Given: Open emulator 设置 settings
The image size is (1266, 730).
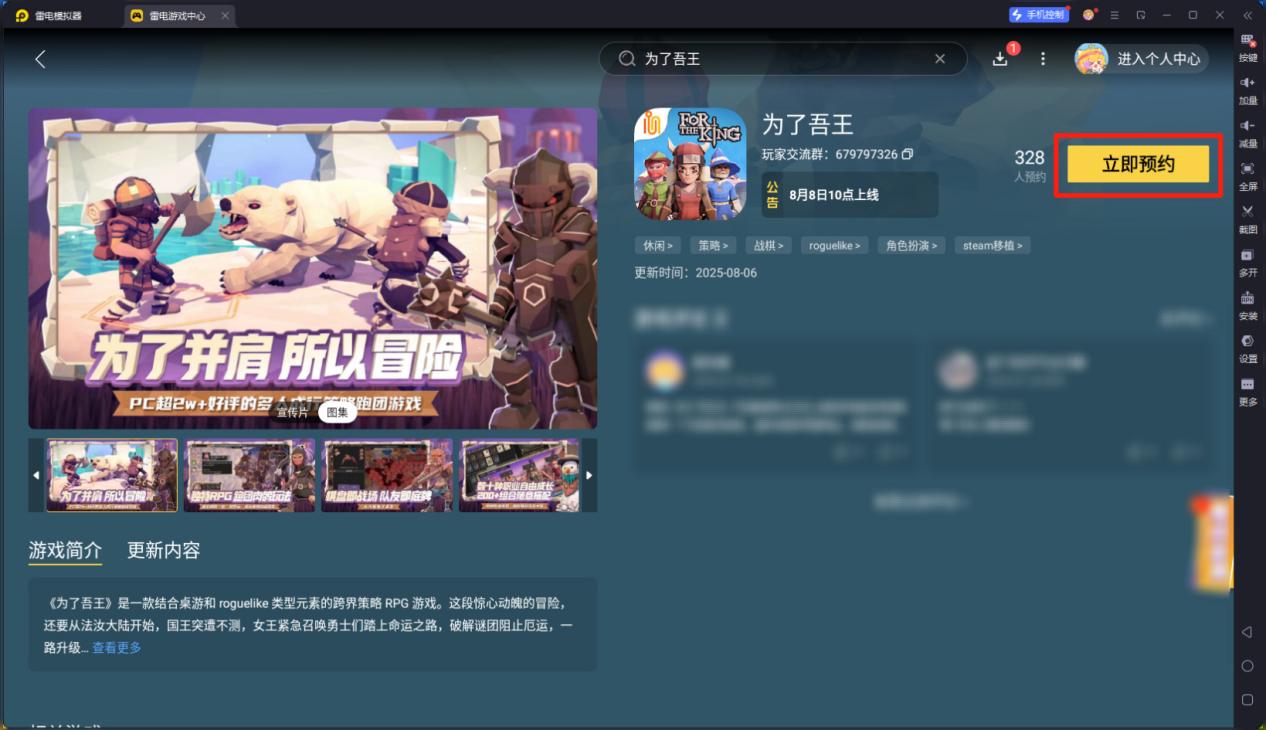Looking at the screenshot, I should click(x=1247, y=348).
